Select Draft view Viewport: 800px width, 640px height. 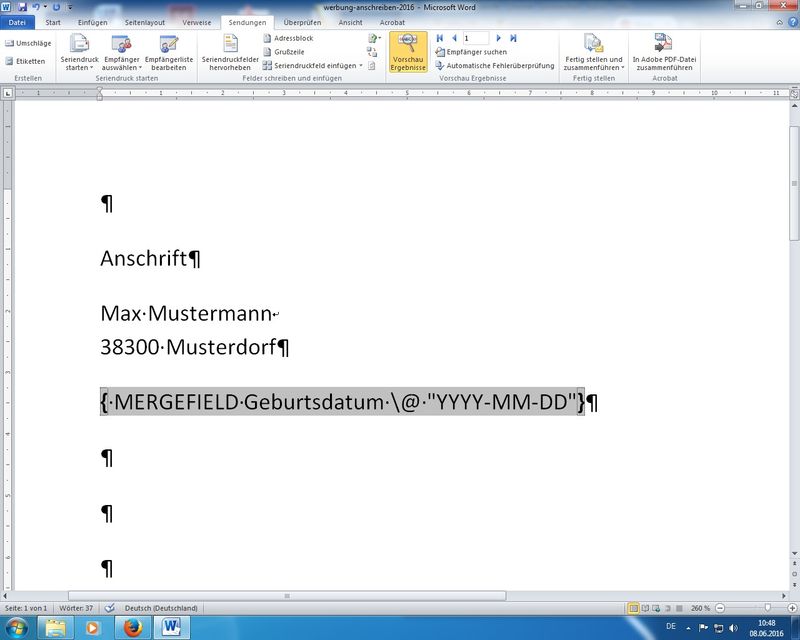click(679, 608)
